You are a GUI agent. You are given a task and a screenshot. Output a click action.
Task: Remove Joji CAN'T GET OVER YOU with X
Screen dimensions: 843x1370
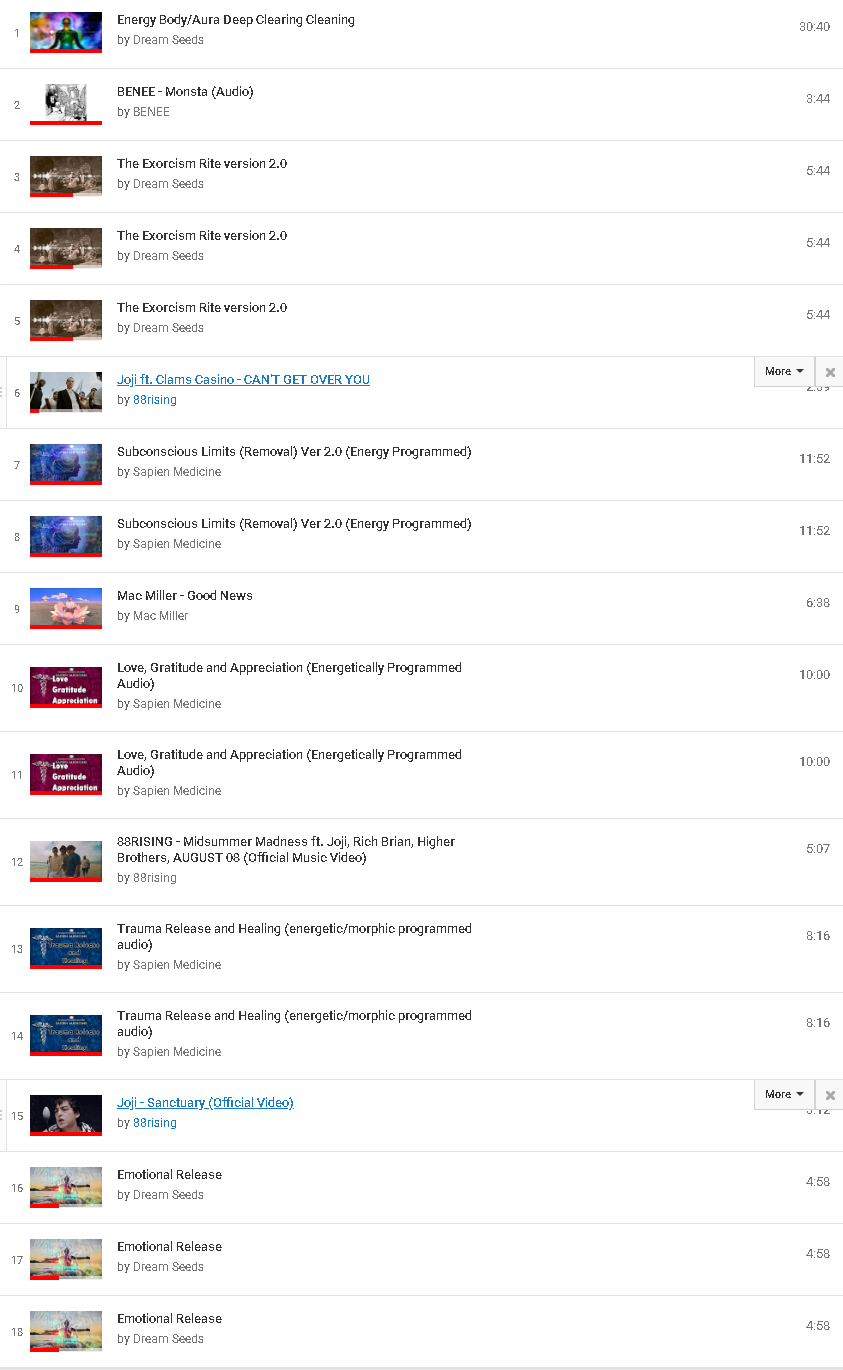(830, 372)
